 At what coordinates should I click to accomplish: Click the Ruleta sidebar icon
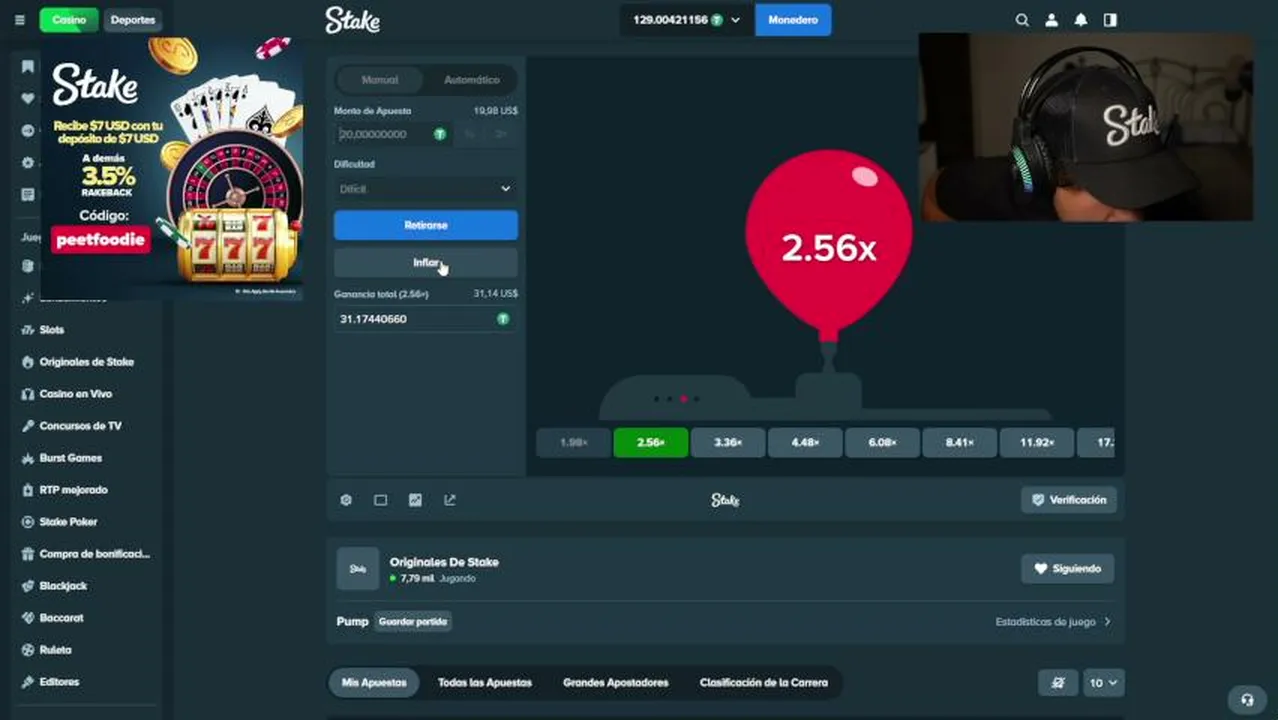coord(28,650)
